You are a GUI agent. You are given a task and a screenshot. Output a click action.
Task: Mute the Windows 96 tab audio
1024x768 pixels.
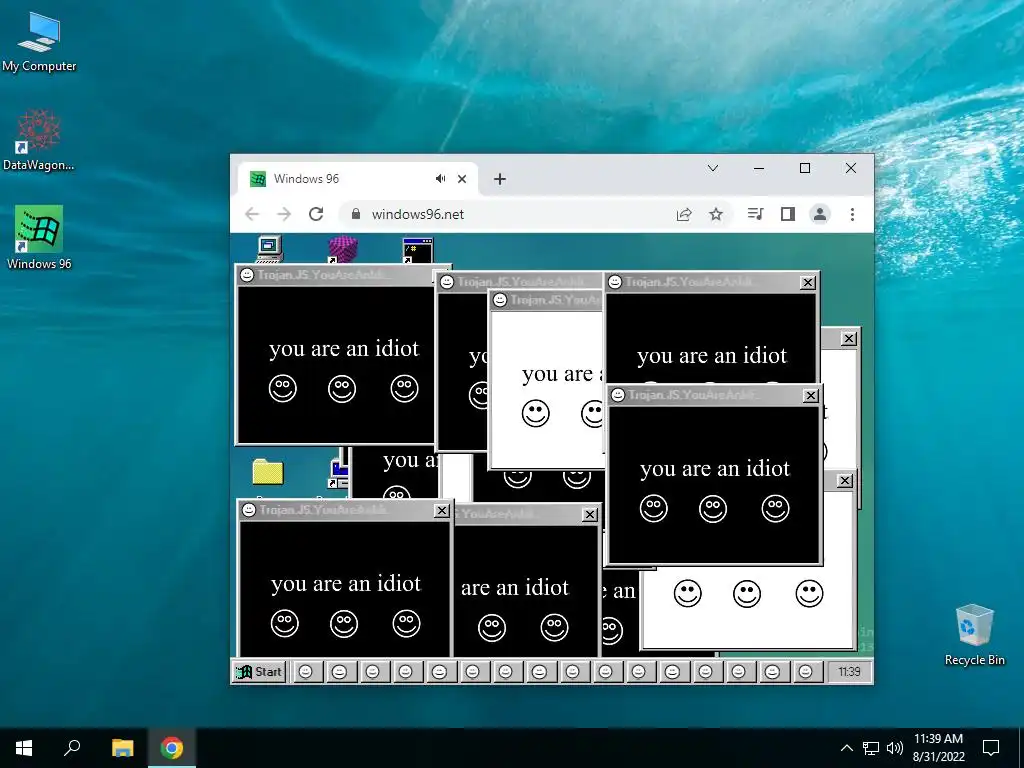tap(441, 179)
